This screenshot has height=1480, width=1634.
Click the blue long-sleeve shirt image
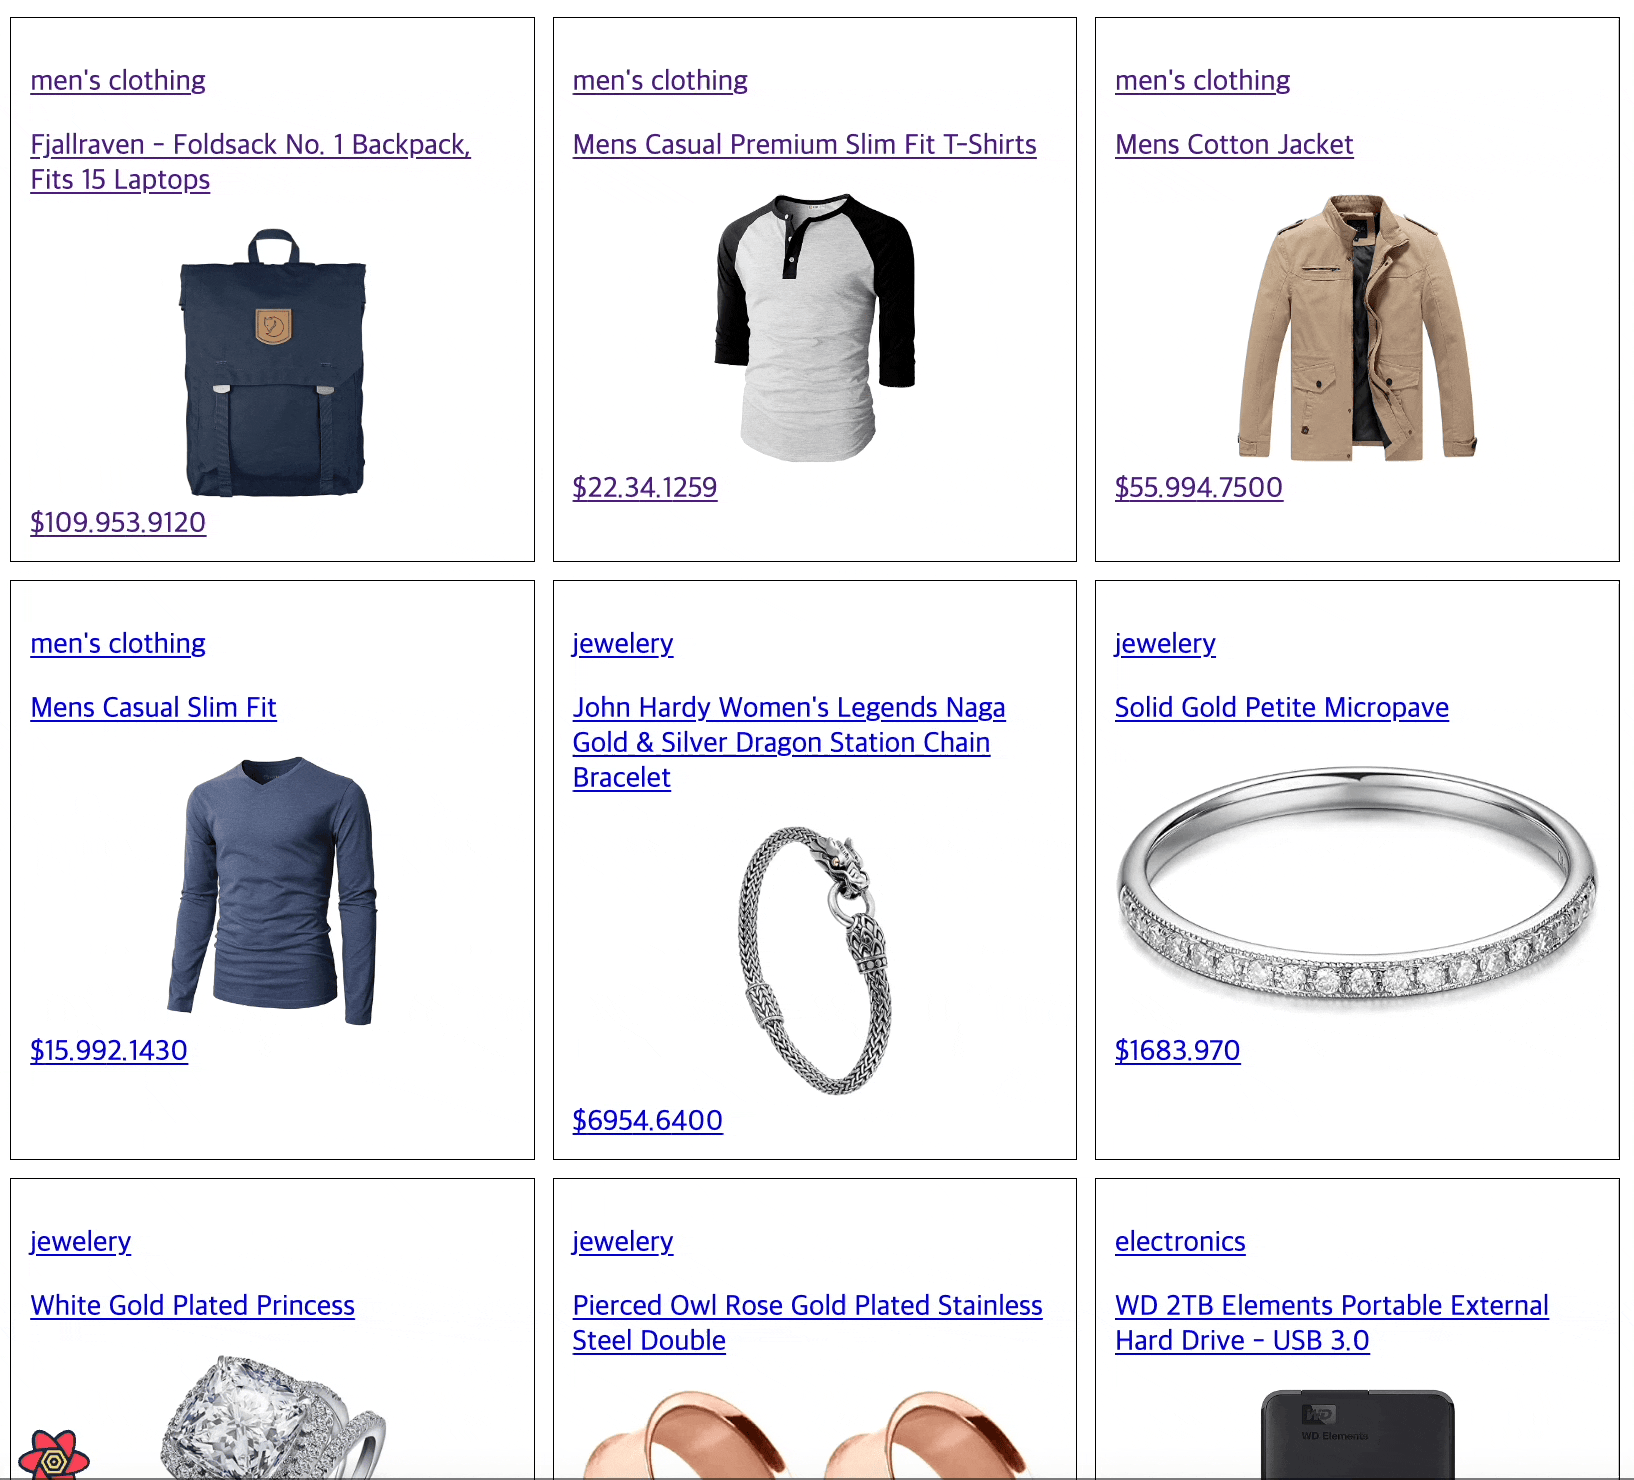coord(273,890)
